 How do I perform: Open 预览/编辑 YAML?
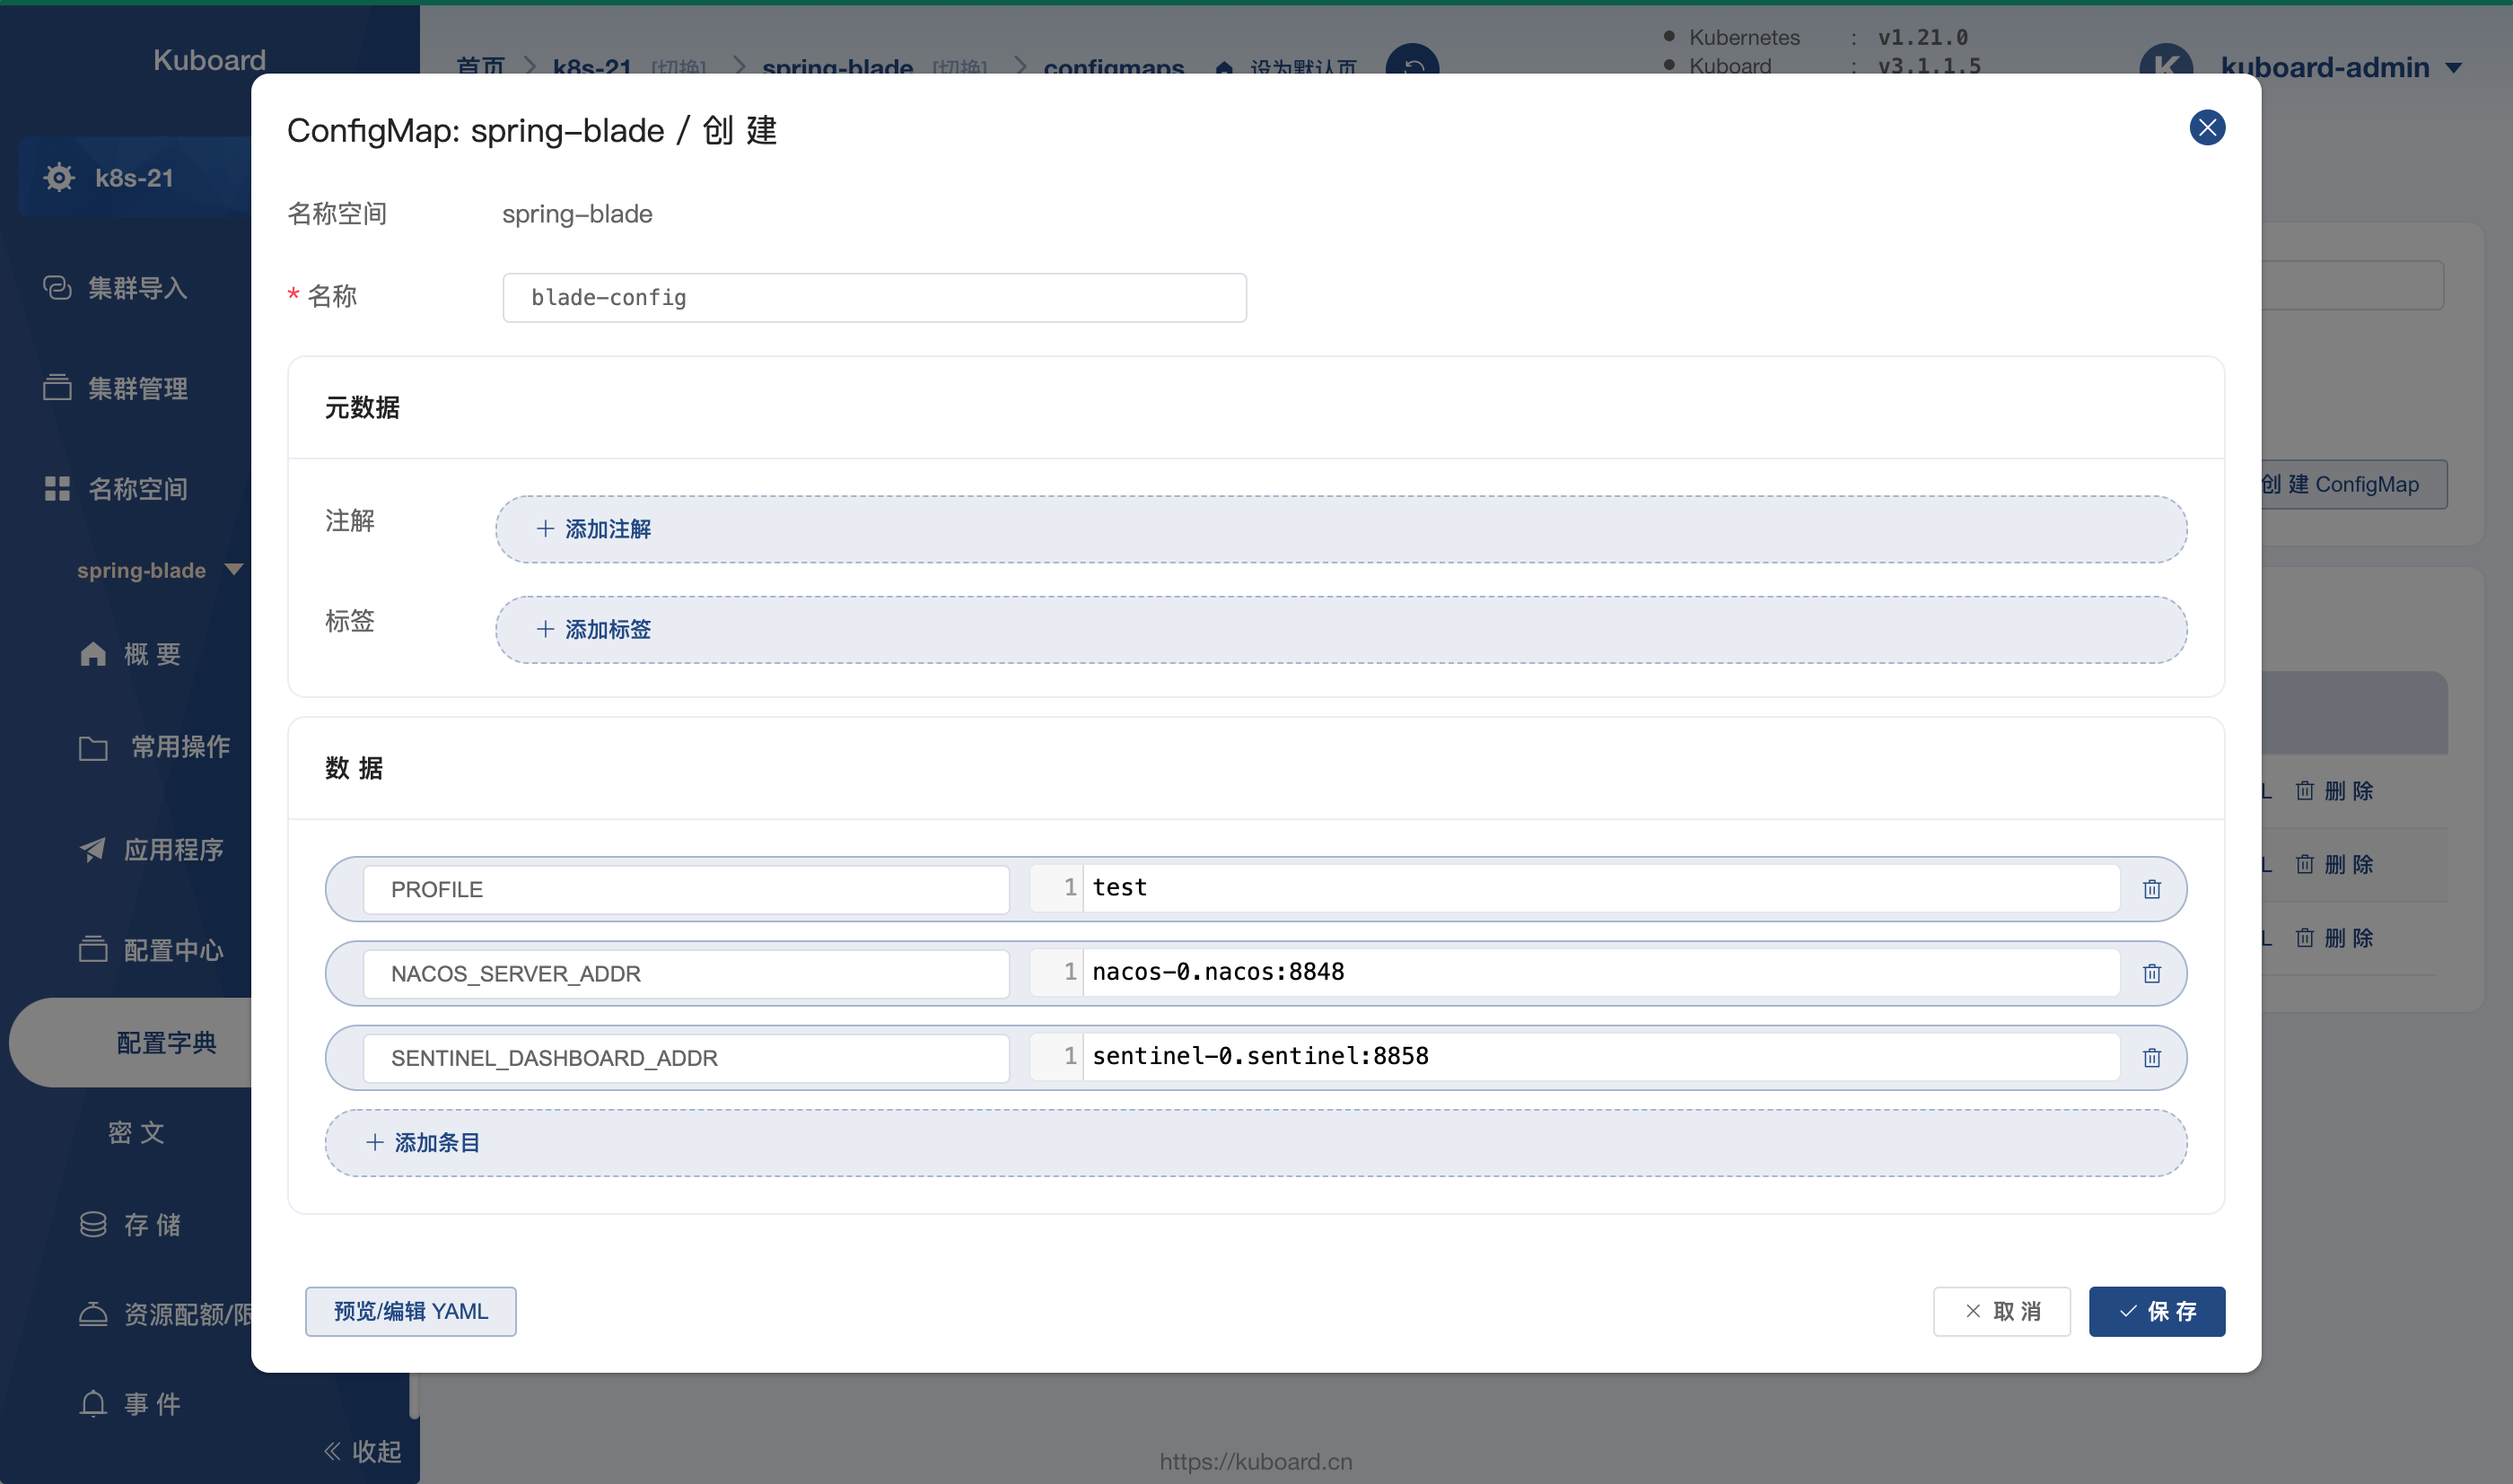coord(411,1311)
